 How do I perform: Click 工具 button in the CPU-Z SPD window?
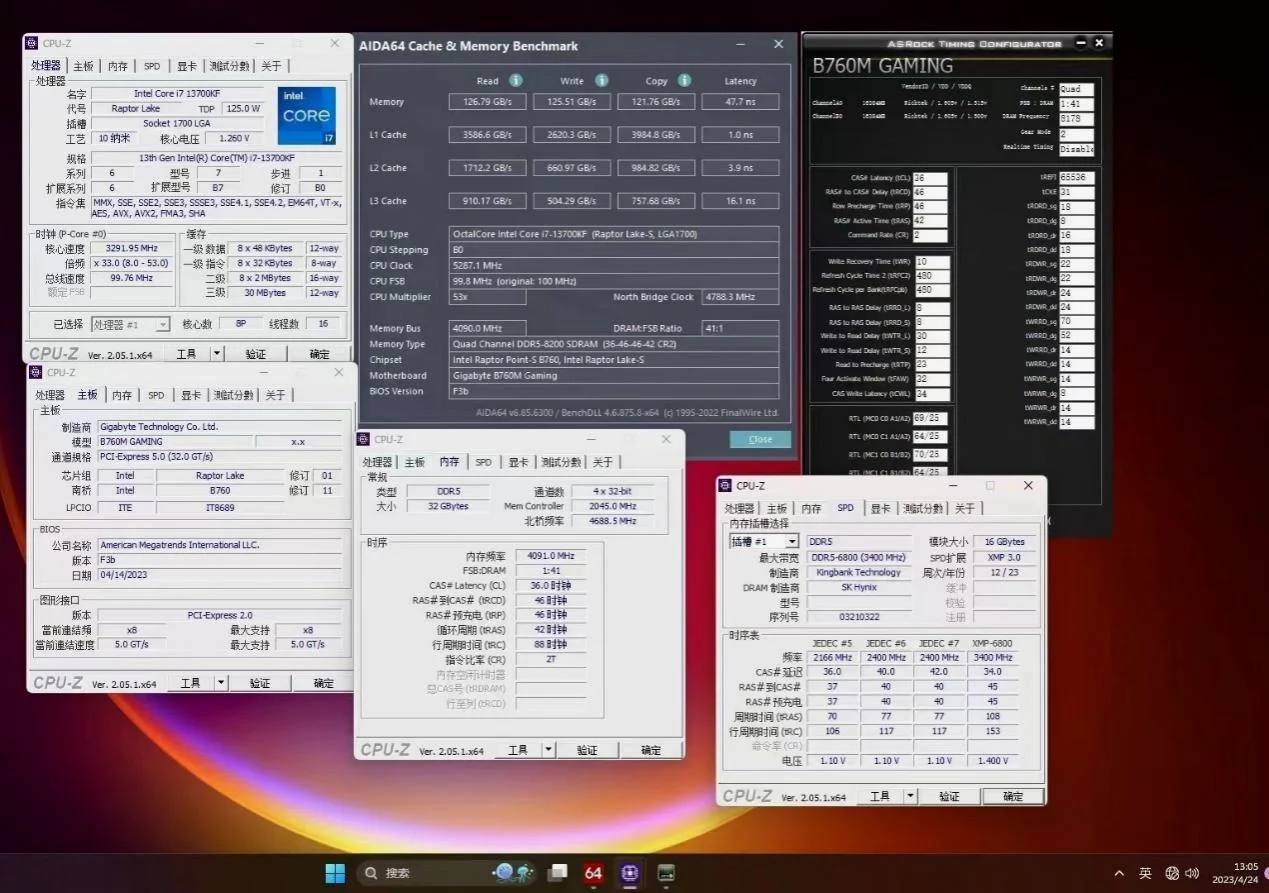click(x=880, y=796)
